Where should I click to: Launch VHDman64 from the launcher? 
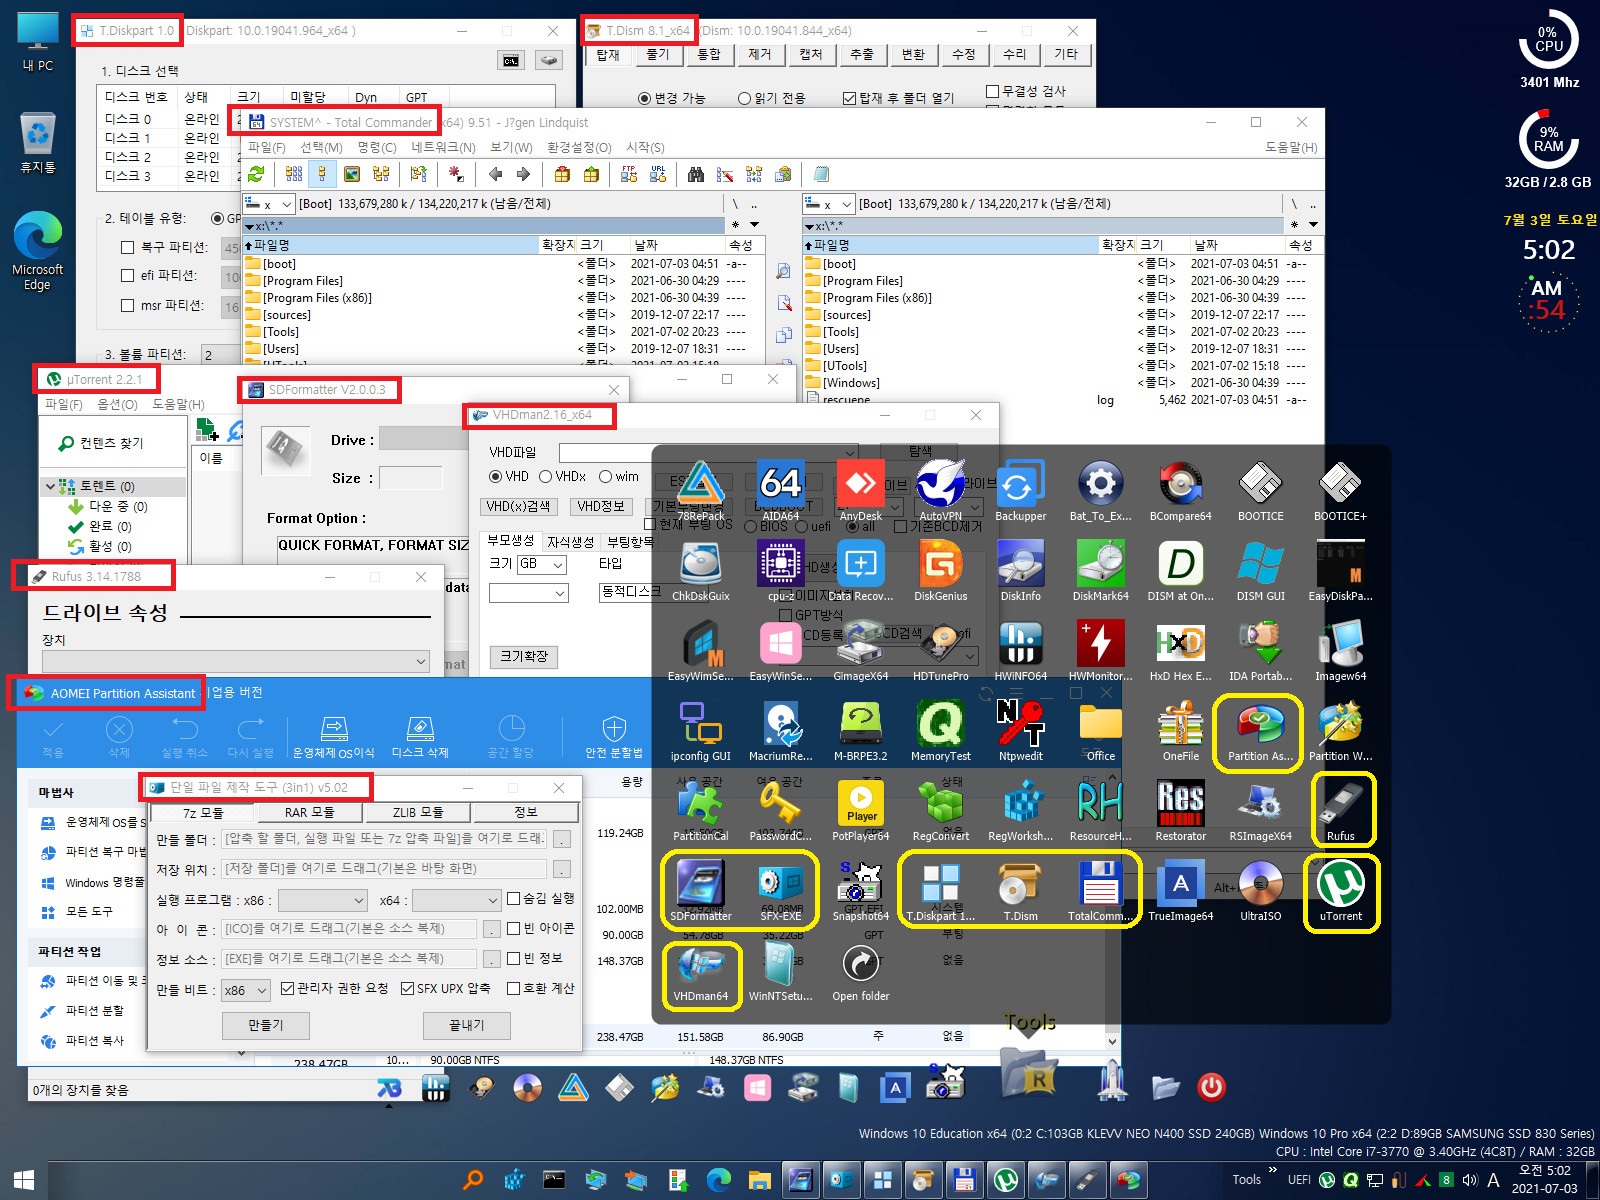[x=700, y=970]
